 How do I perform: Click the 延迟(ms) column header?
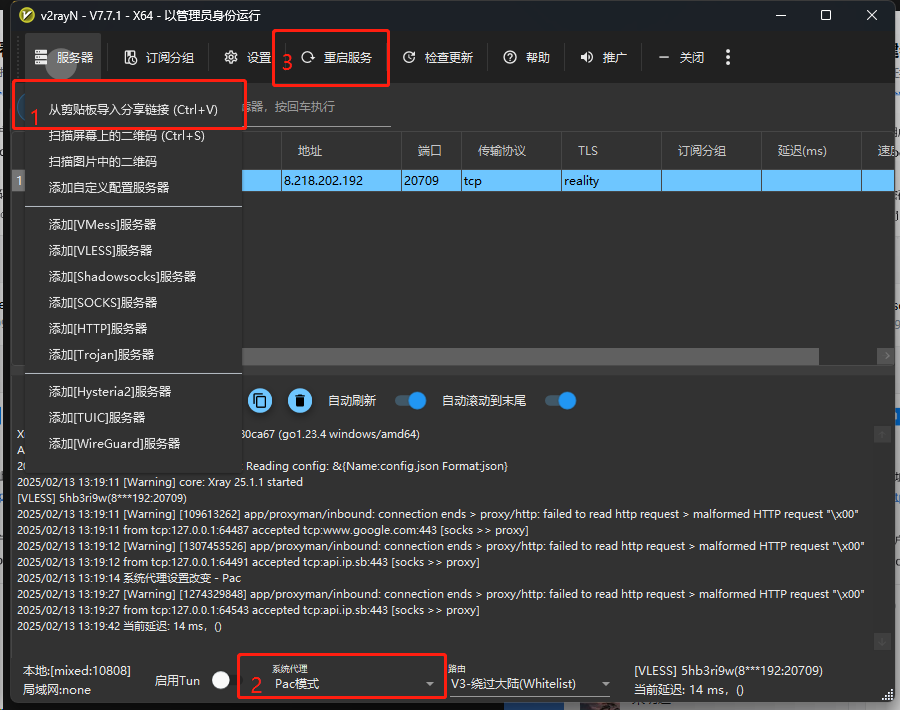(802, 151)
